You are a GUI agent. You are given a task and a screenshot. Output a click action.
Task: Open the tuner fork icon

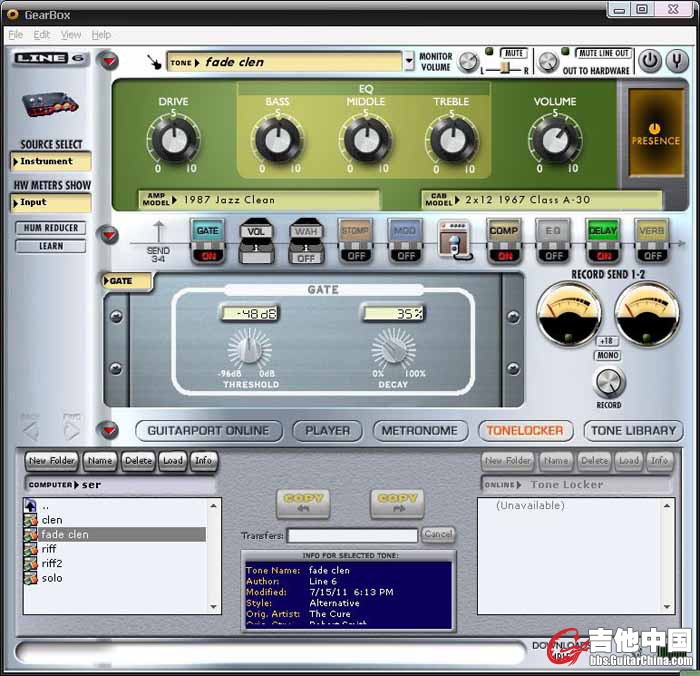(x=677, y=60)
